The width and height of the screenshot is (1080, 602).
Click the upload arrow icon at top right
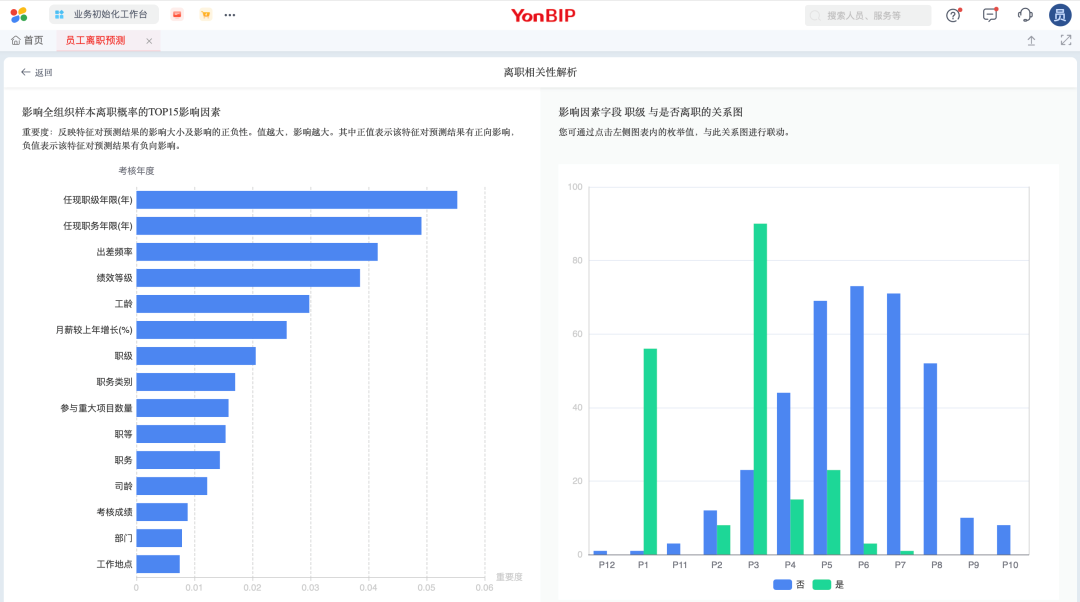pyautogui.click(x=1031, y=41)
